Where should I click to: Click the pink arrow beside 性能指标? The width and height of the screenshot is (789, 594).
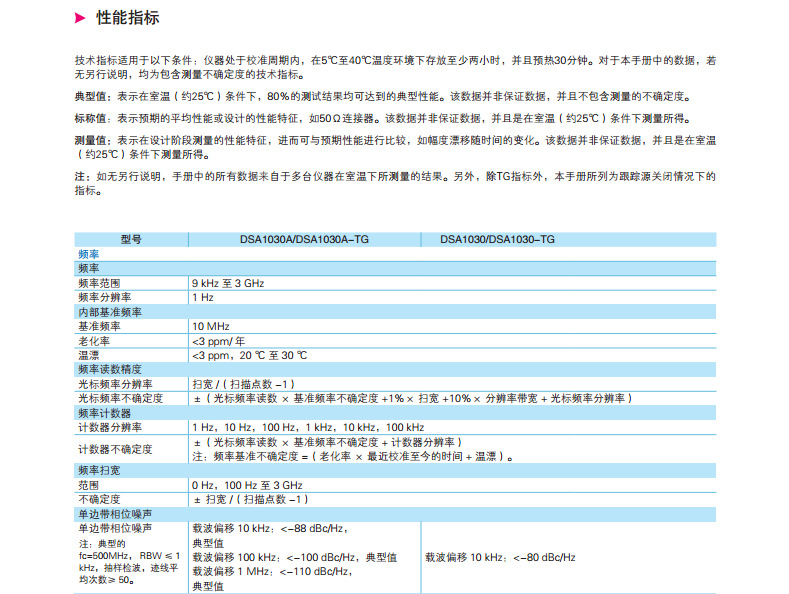pos(80,19)
